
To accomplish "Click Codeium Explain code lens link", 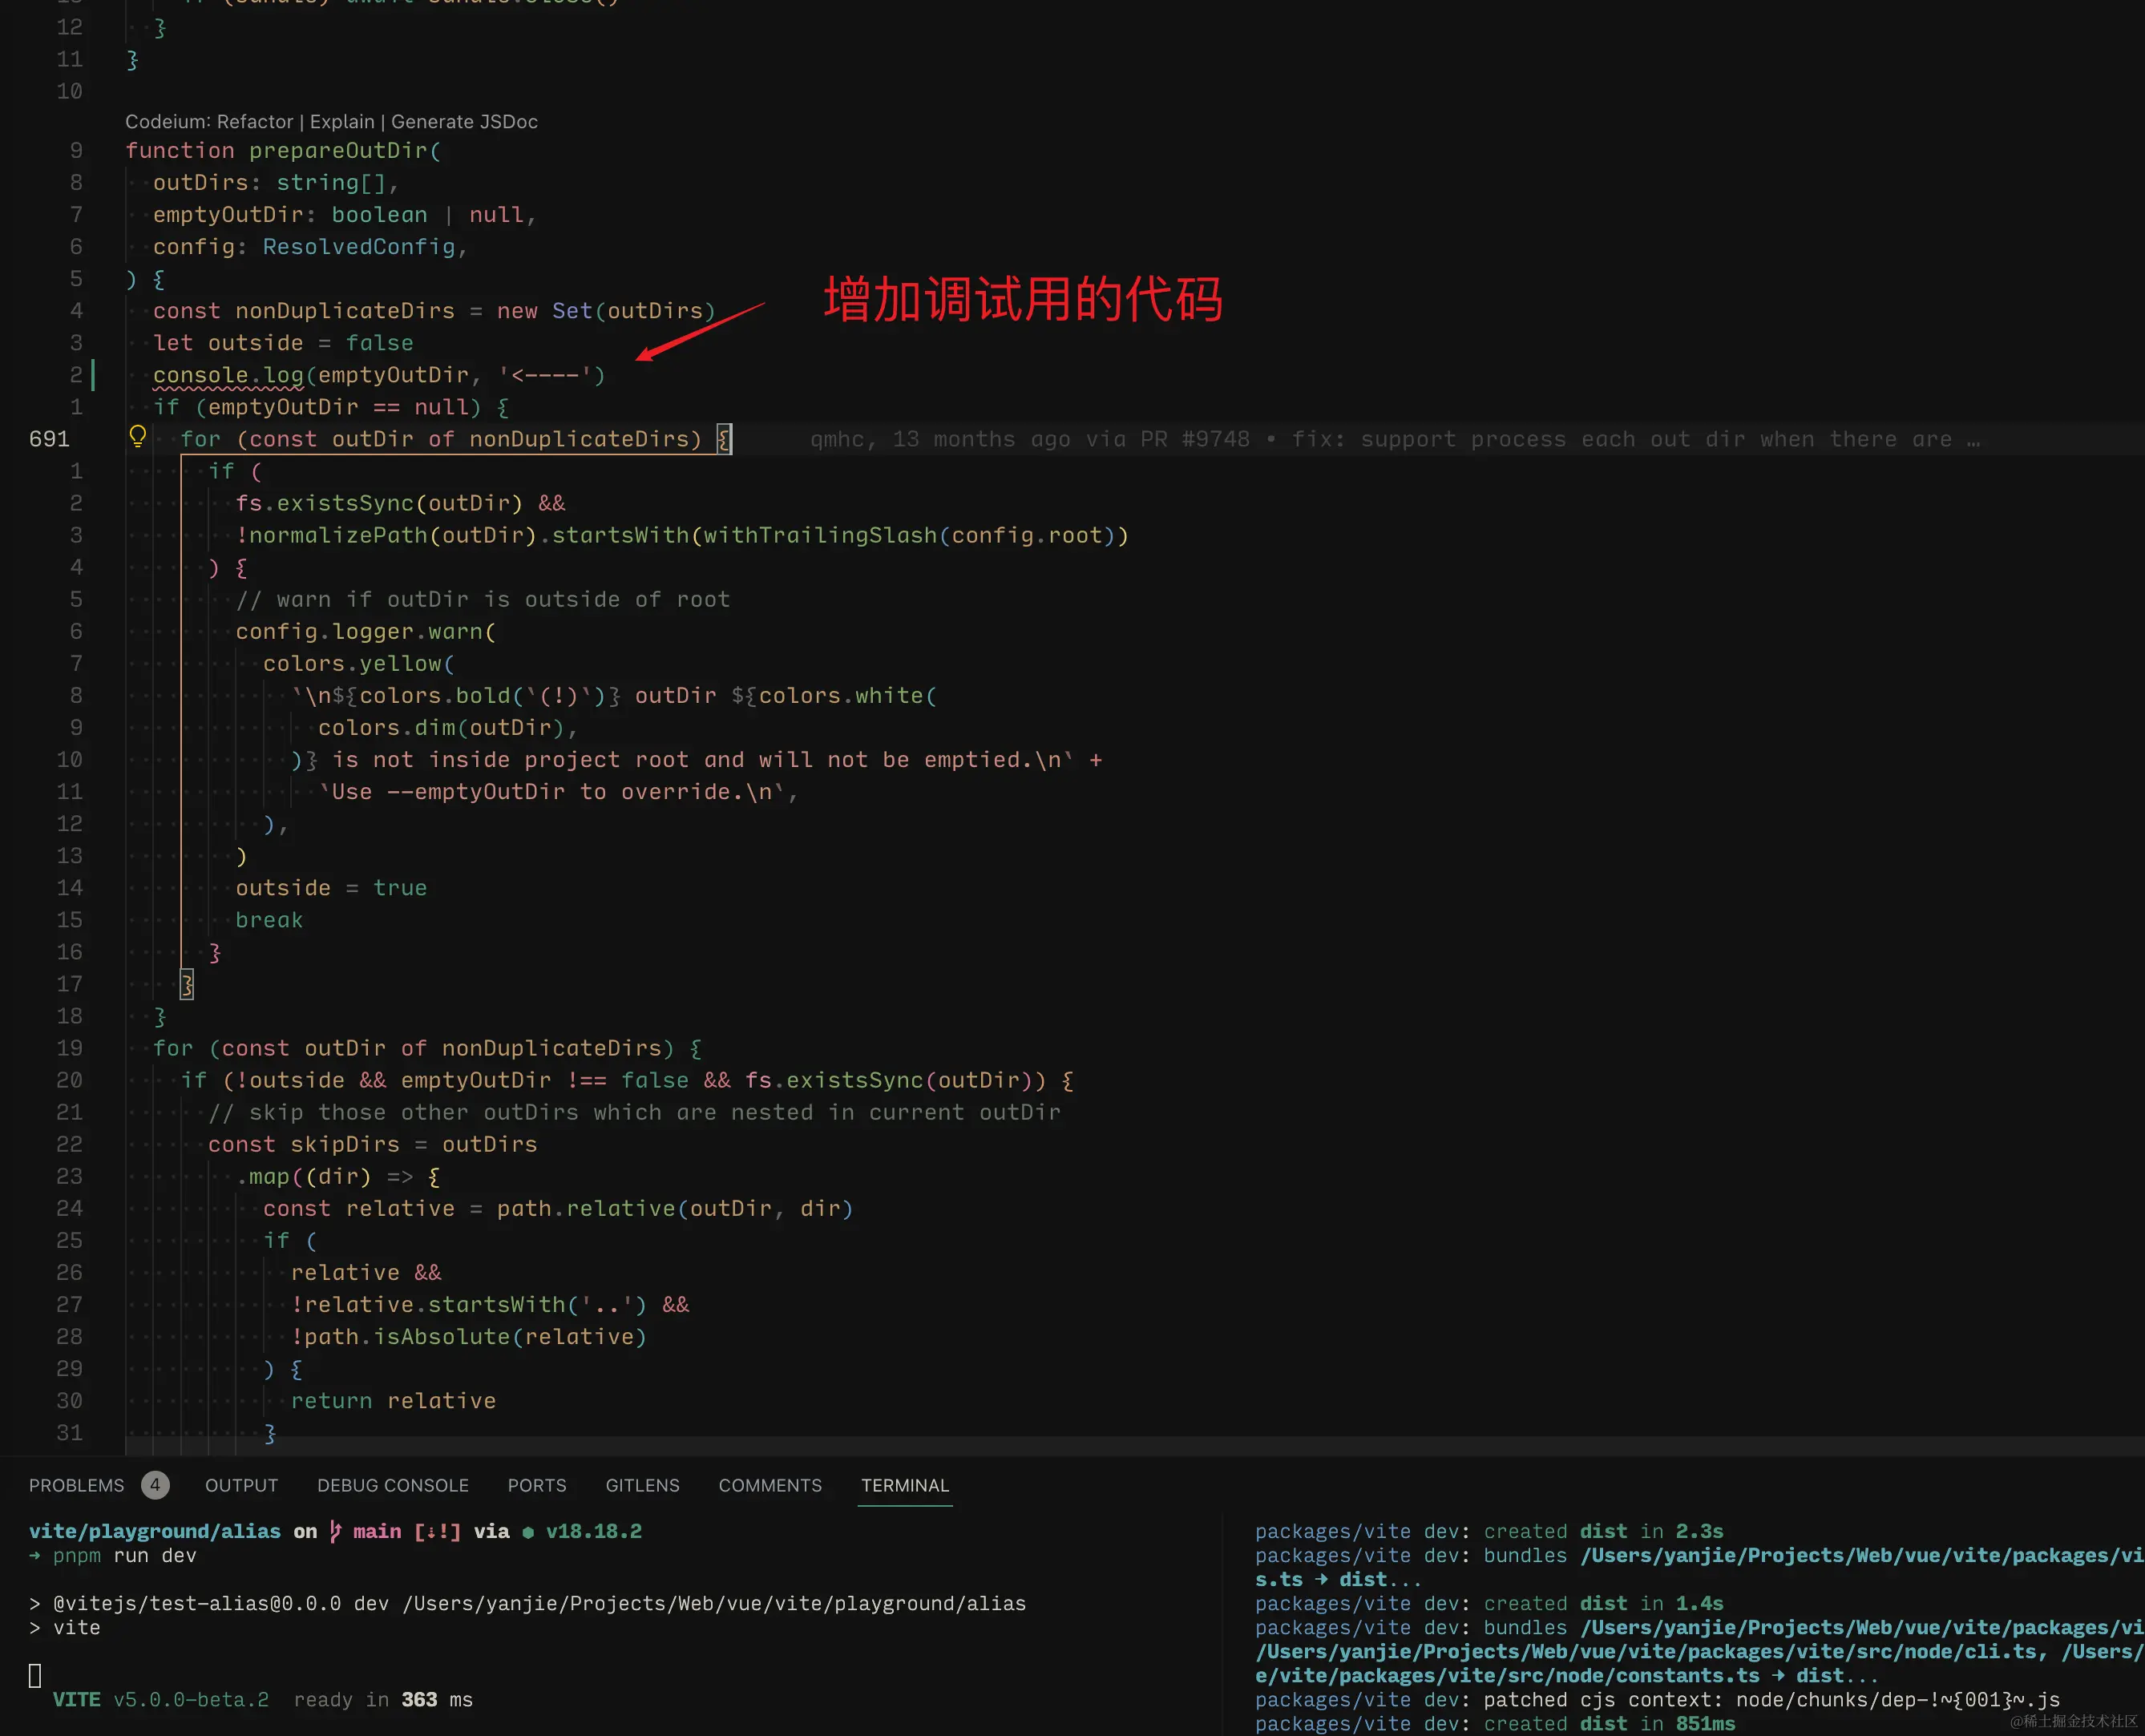I will 342,121.
